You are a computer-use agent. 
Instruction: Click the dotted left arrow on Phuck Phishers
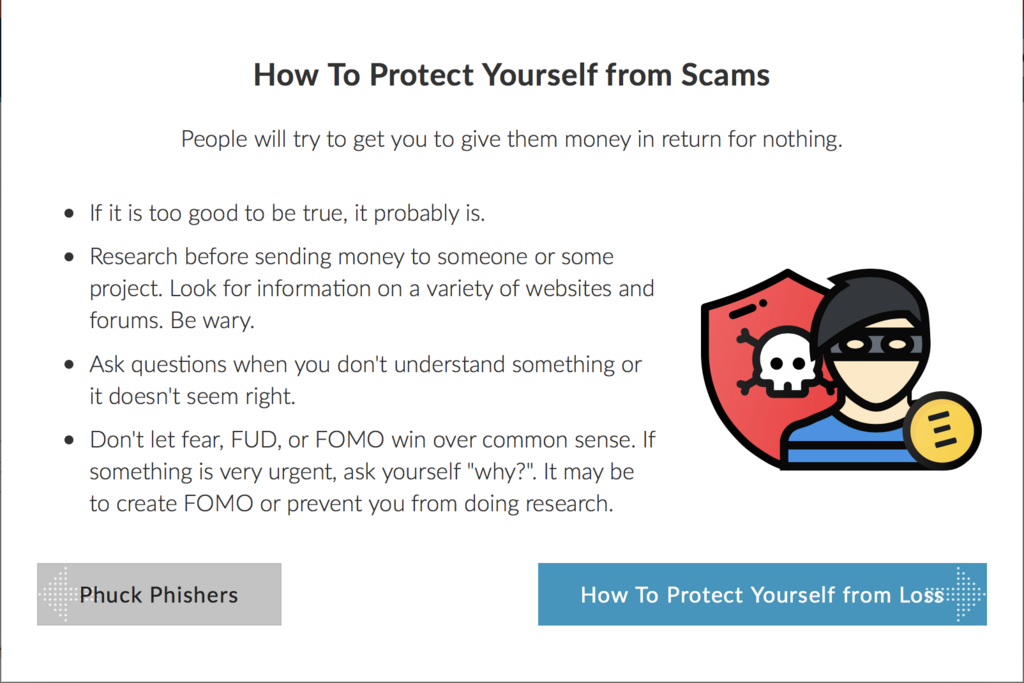pos(55,594)
